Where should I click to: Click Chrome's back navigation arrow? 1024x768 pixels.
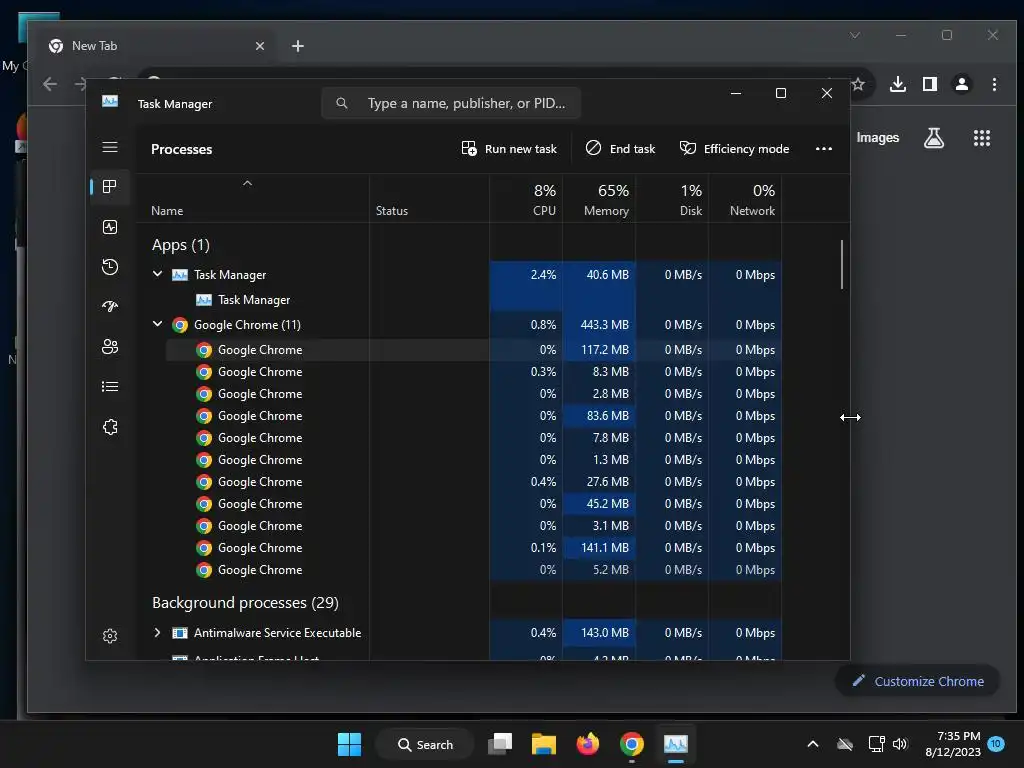(50, 84)
